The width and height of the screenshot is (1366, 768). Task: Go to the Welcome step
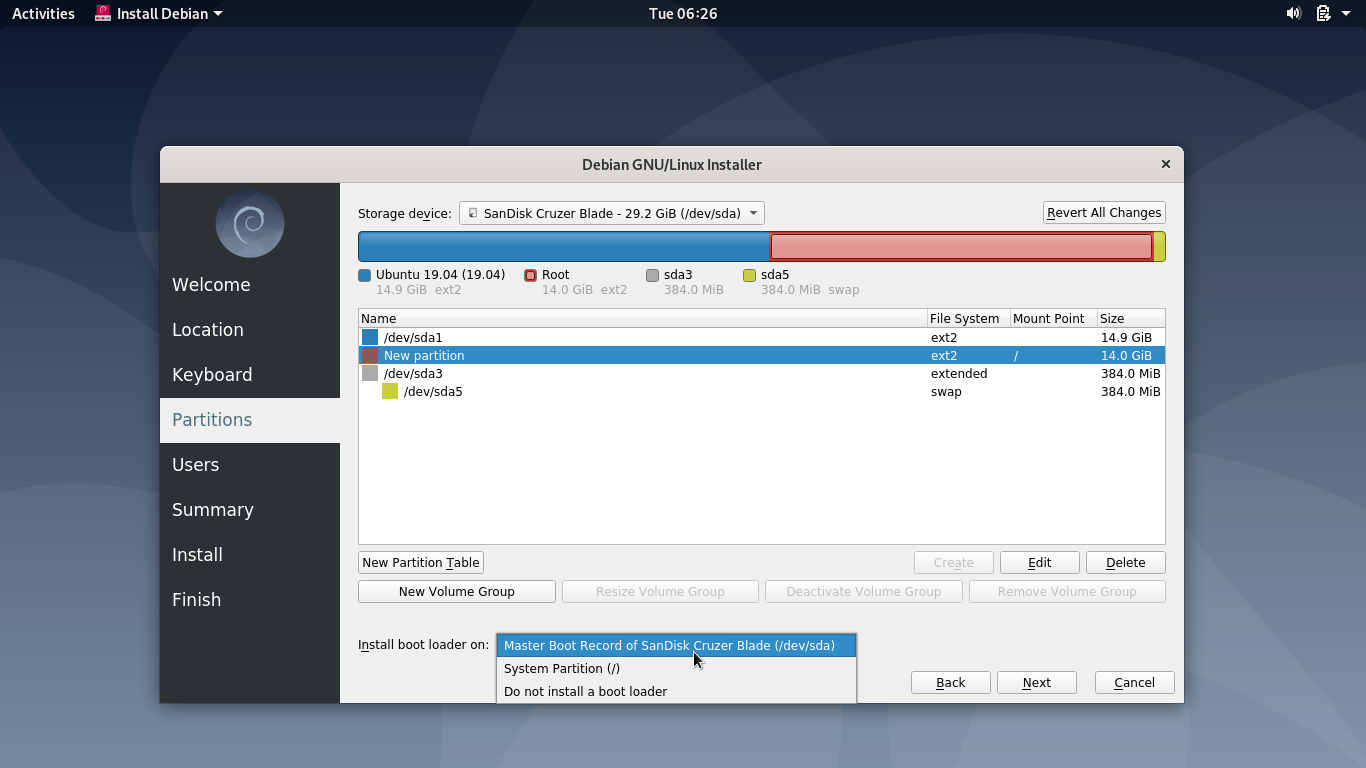click(x=250, y=285)
